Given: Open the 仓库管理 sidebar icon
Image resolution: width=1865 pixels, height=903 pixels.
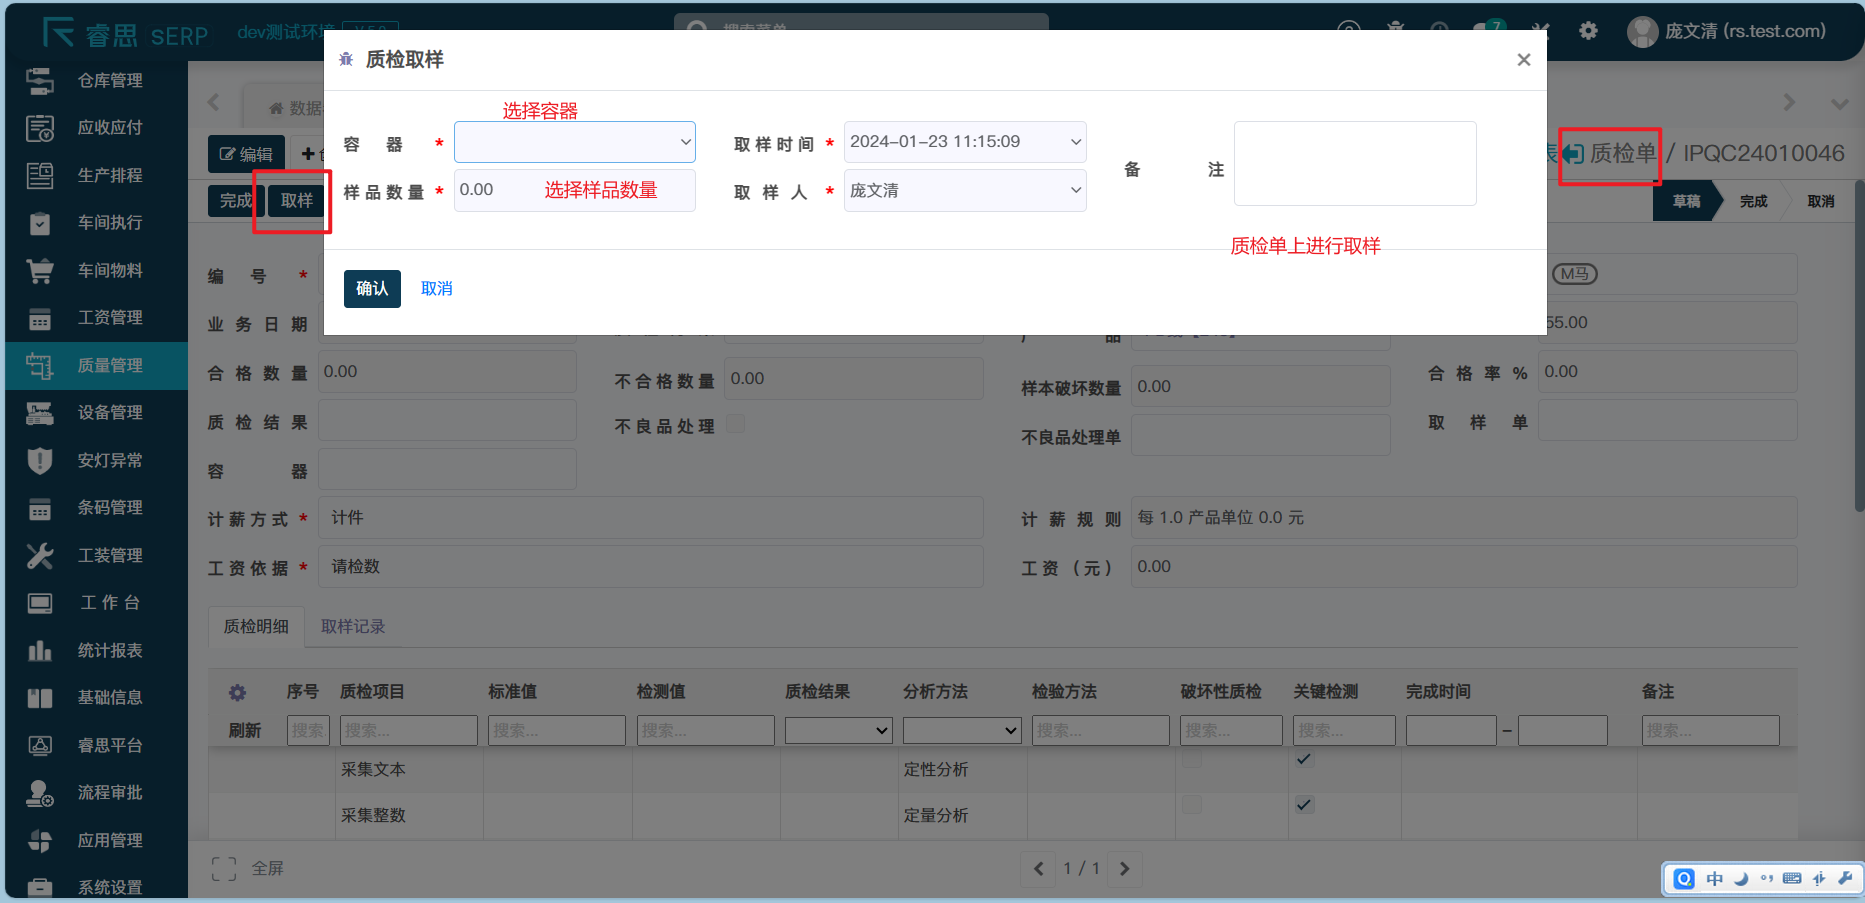Looking at the screenshot, I should click(x=40, y=81).
